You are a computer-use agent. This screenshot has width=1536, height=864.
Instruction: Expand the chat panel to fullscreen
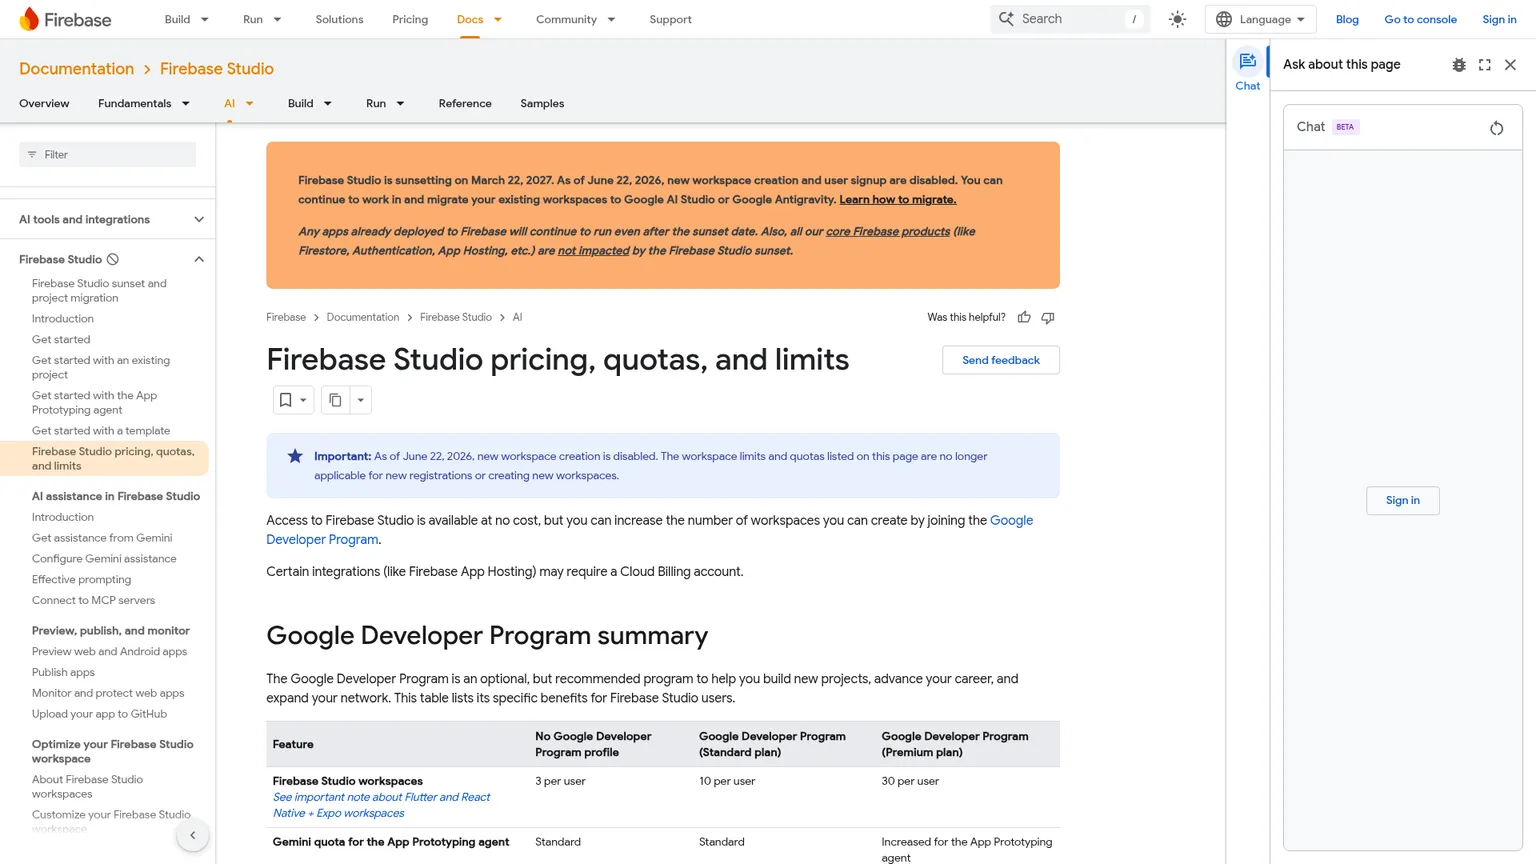coord(1485,65)
